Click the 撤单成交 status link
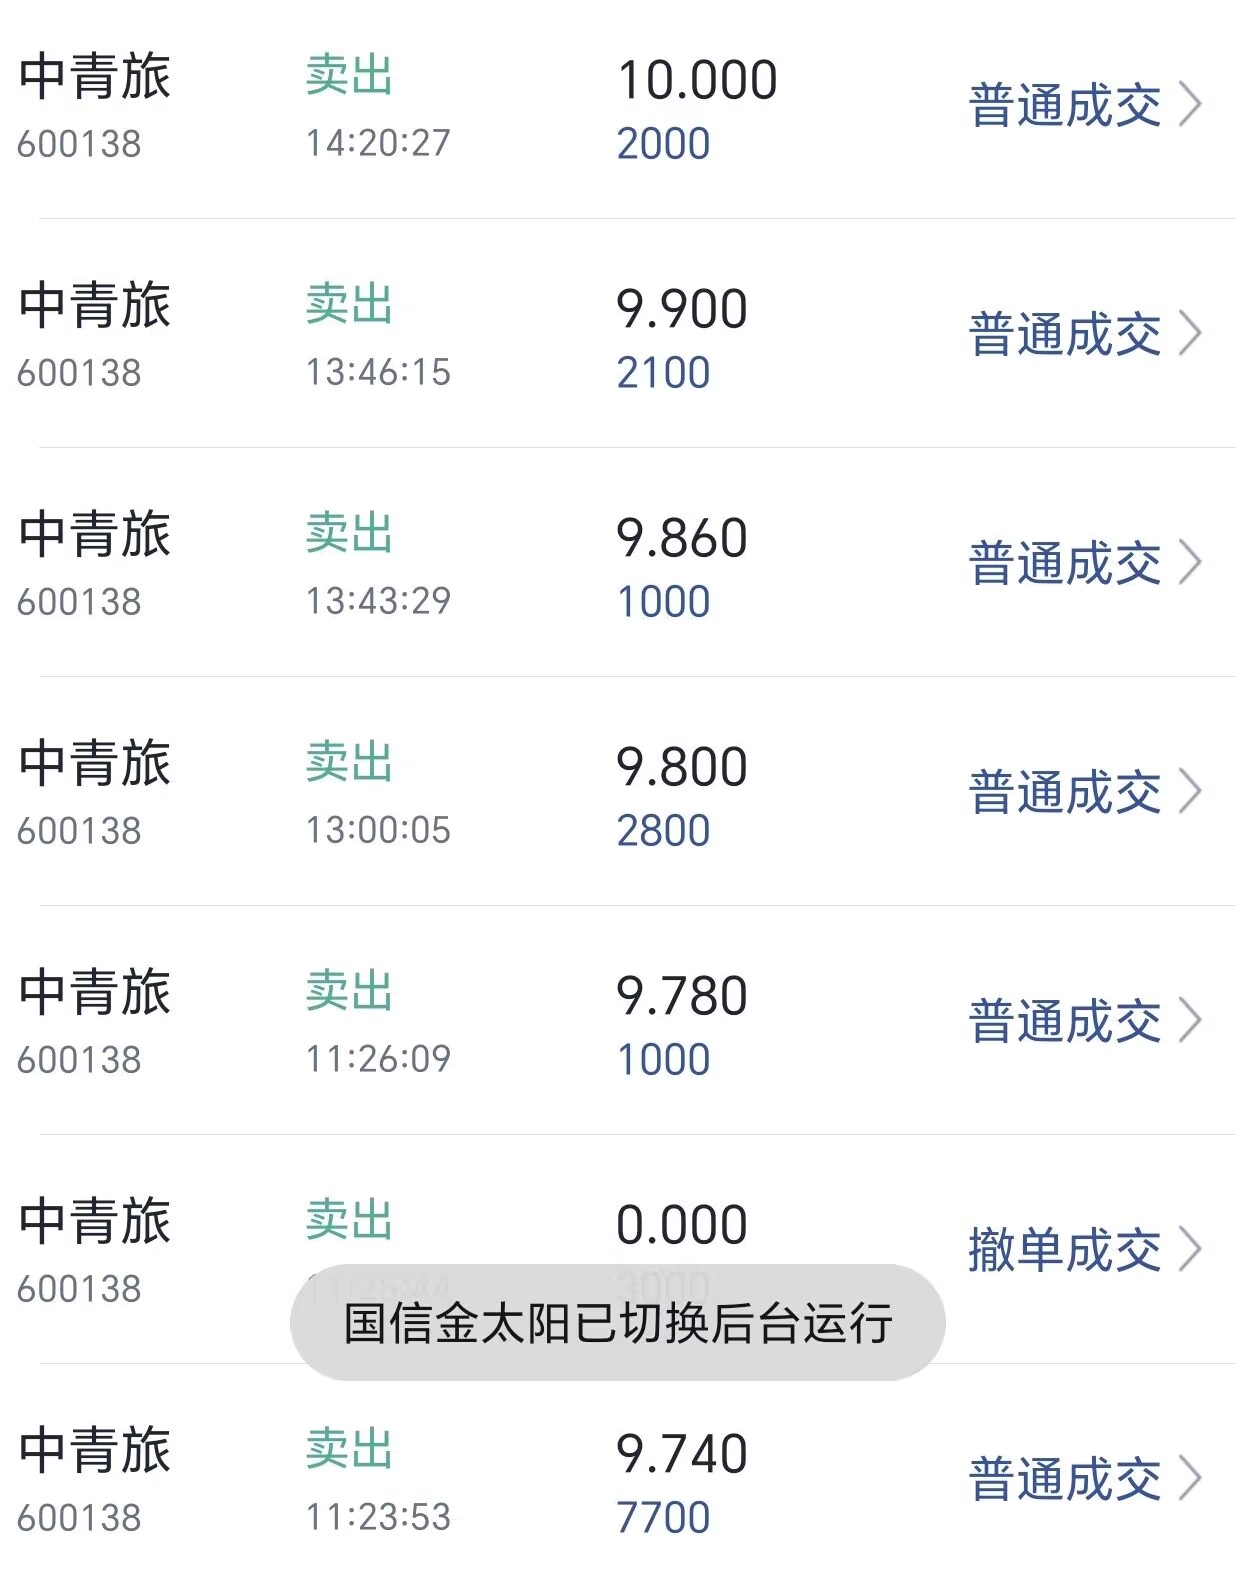1236x1589 pixels. (1064, 1251)
